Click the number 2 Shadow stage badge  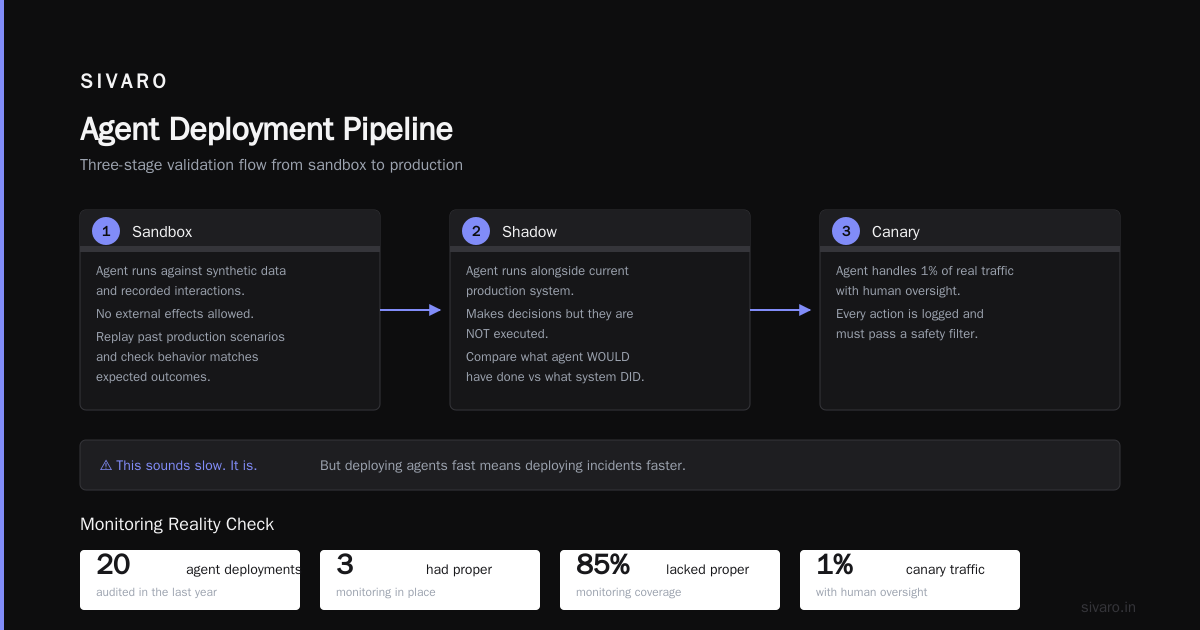[476, 231]
